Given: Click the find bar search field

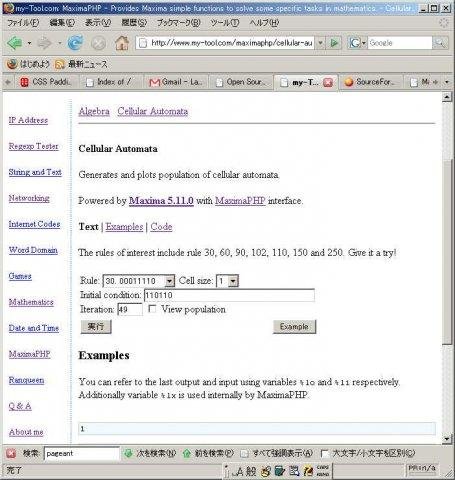Looking at the screenshot, I should pos(81,453).
